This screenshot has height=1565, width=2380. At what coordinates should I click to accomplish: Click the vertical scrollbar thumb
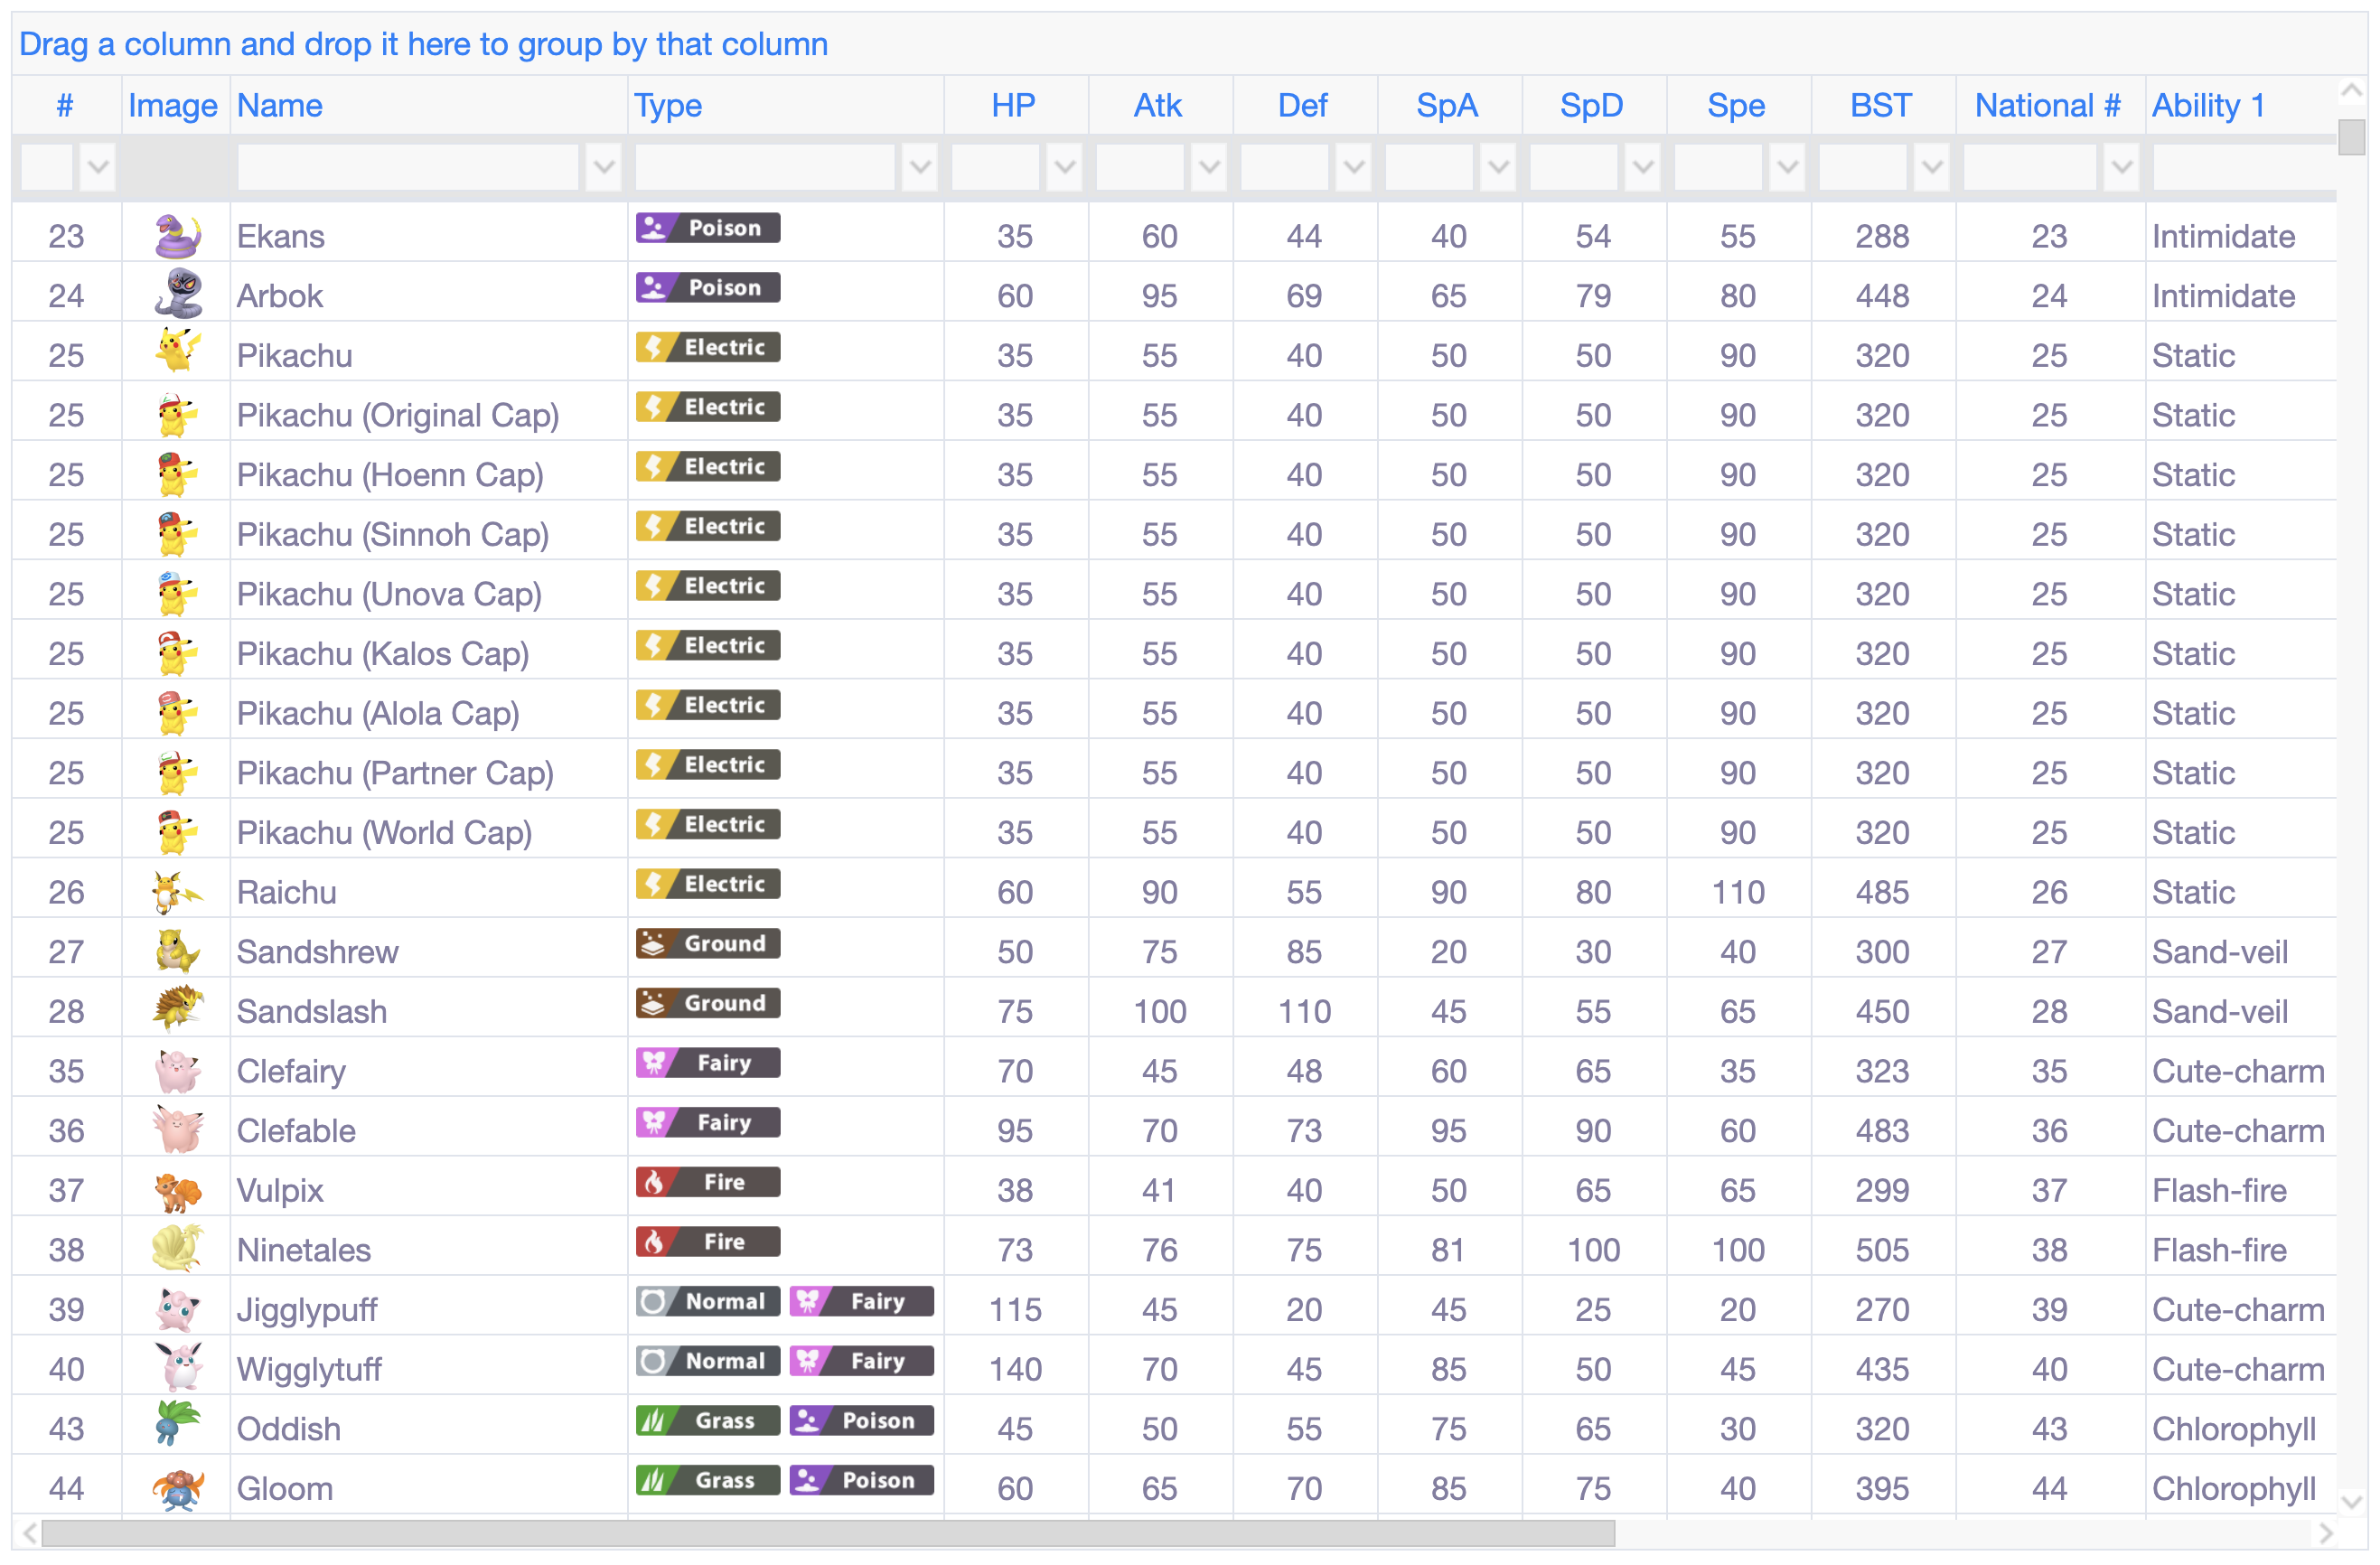(x=2352, y=137)
